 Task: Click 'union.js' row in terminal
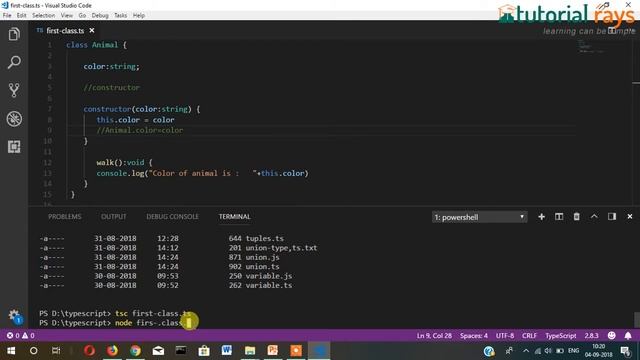[160, 257]
